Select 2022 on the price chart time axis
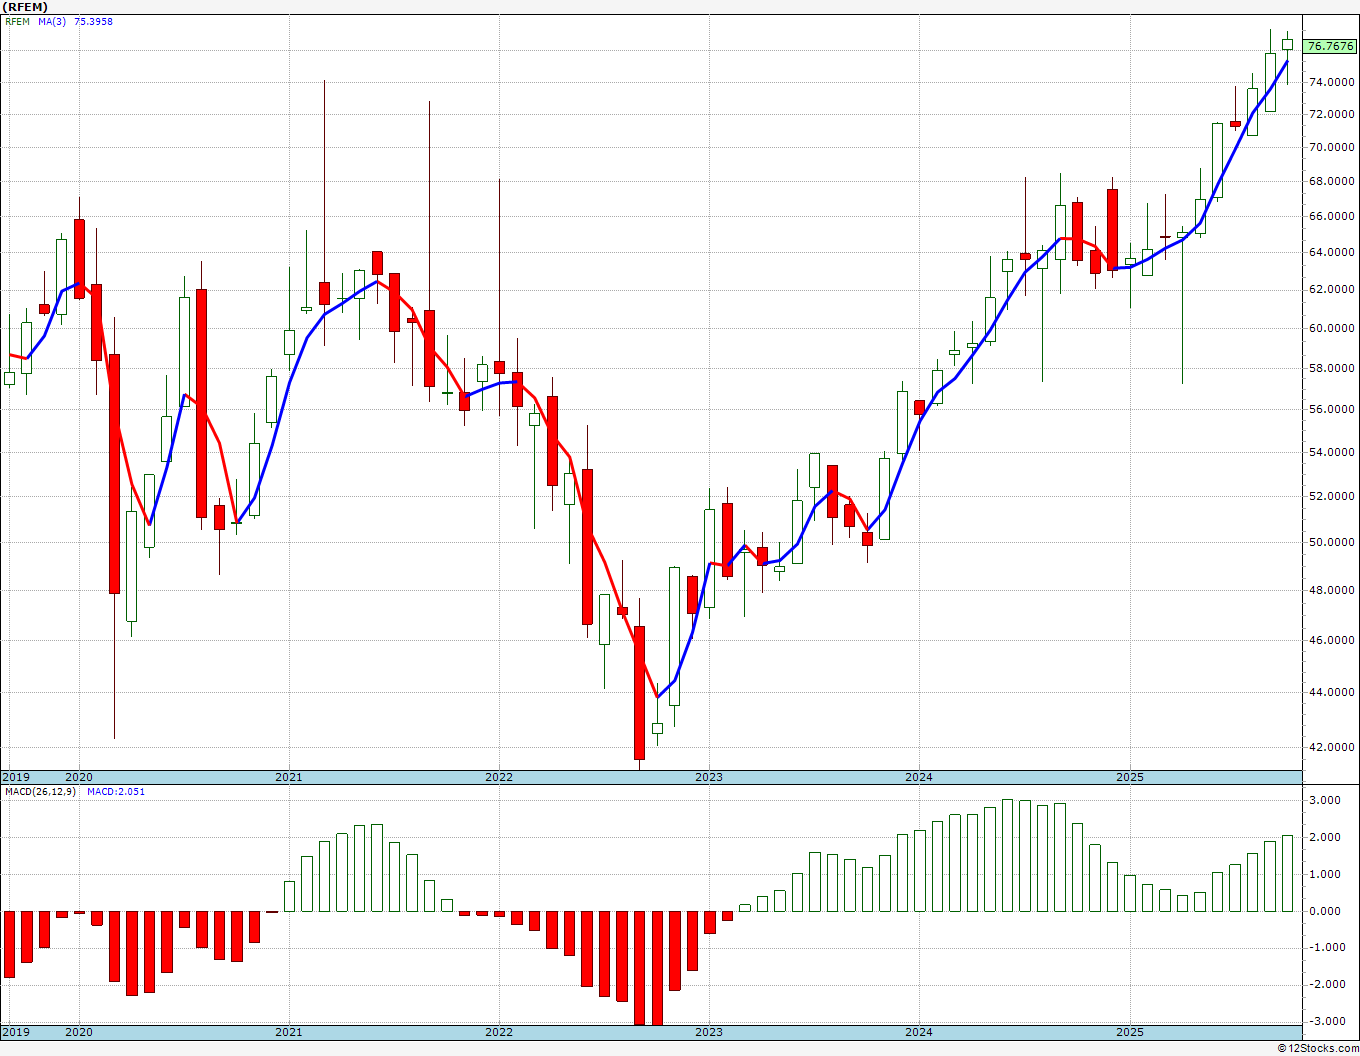The image size is (1360, 1056). (x=499, y=777)
